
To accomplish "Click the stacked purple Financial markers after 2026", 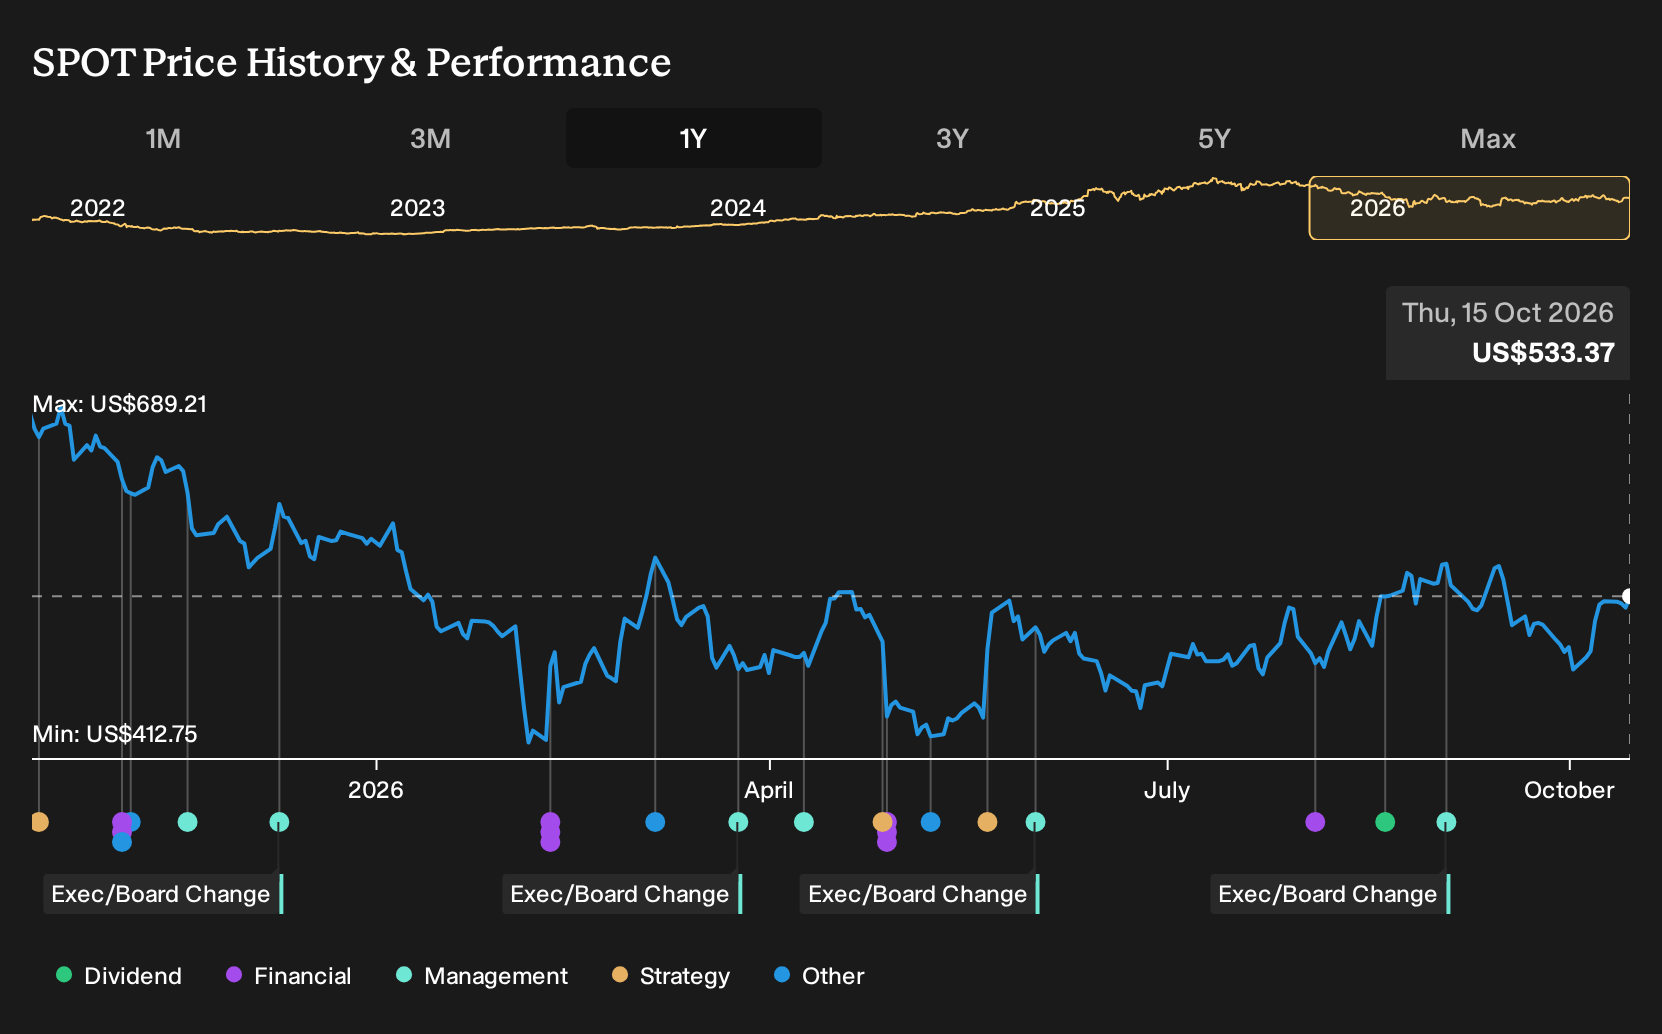I will click(x=550, y=832).
